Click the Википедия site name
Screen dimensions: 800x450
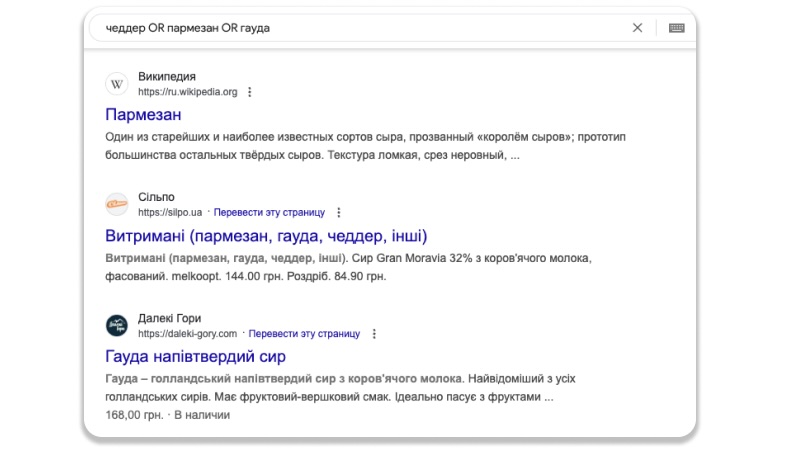point(167,77)
